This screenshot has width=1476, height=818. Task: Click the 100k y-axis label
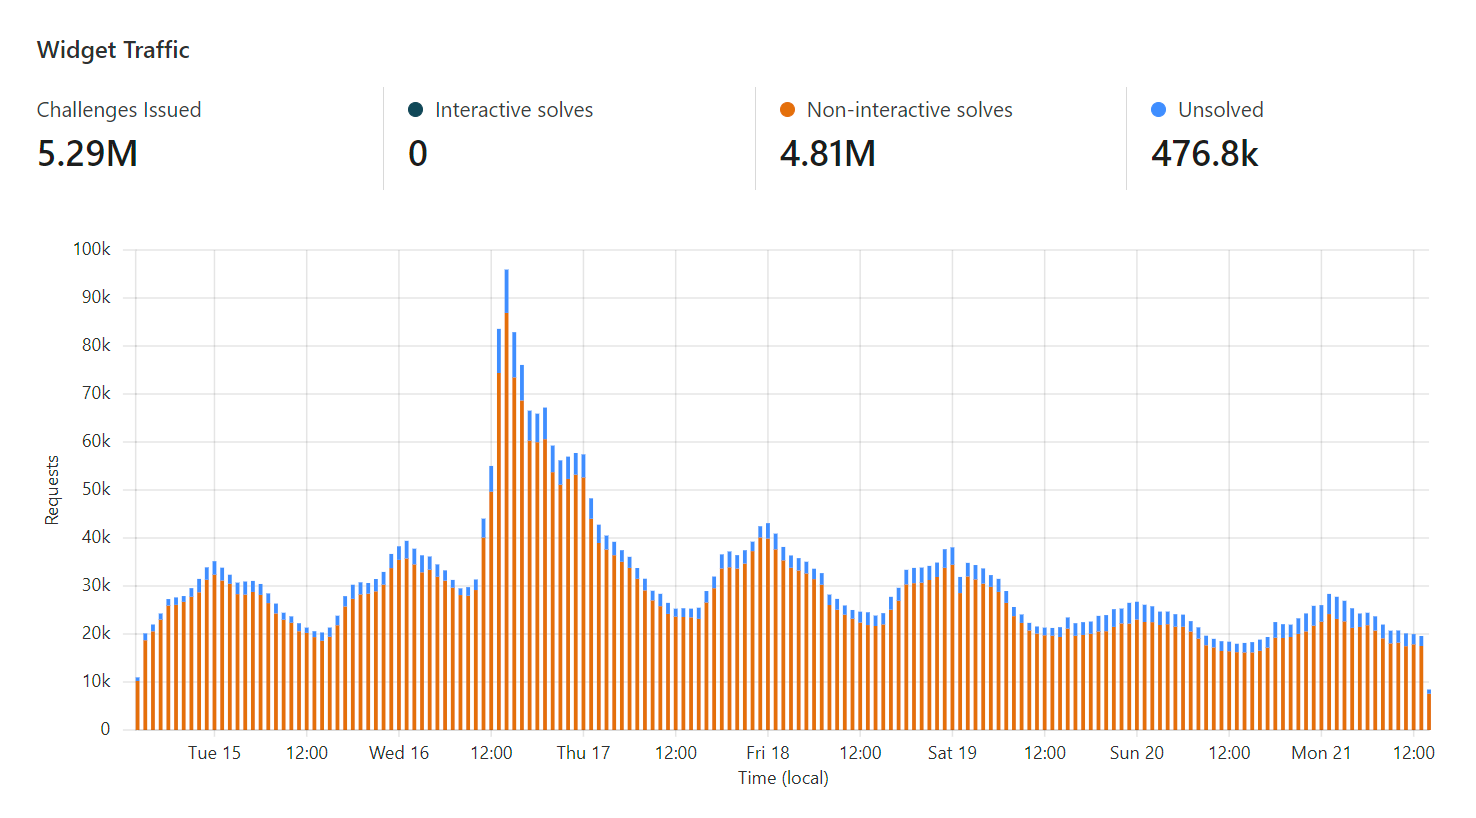coord(92,249)
